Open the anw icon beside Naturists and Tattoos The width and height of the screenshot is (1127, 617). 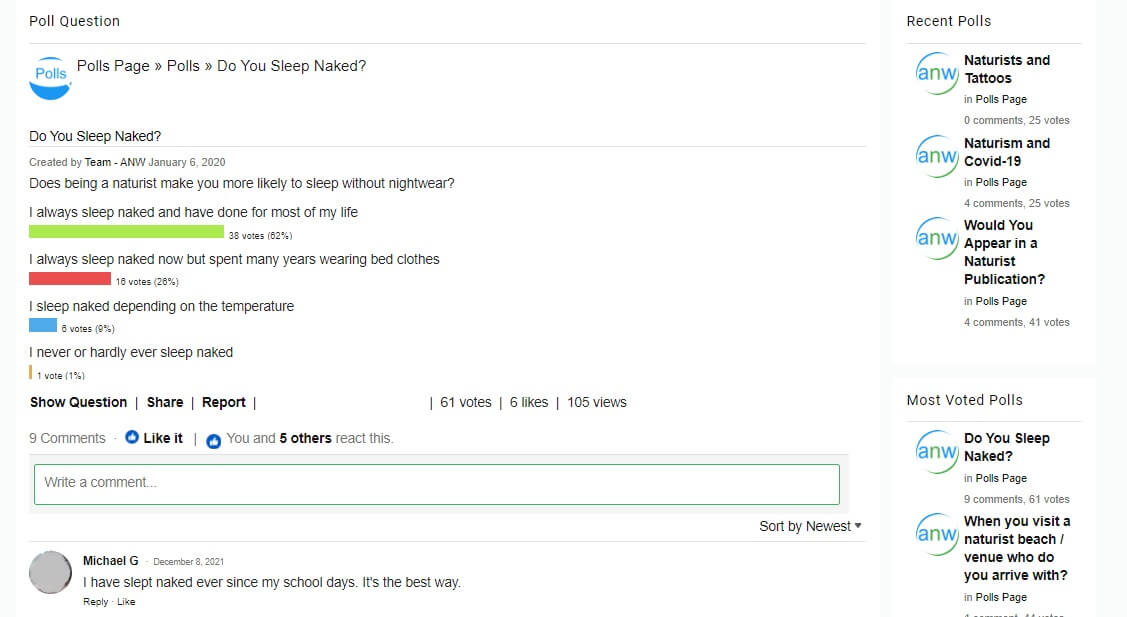[937, 73]
